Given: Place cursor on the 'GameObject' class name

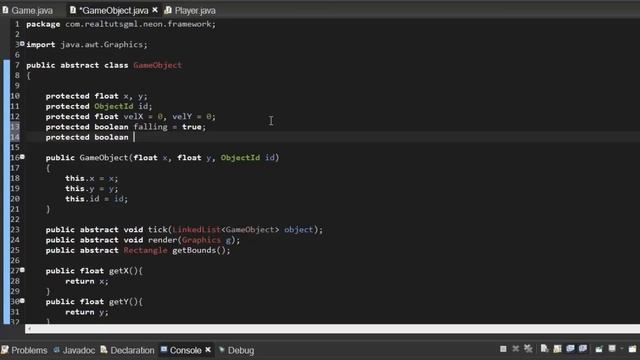Looking at the screenshot, I should point(157,65).
